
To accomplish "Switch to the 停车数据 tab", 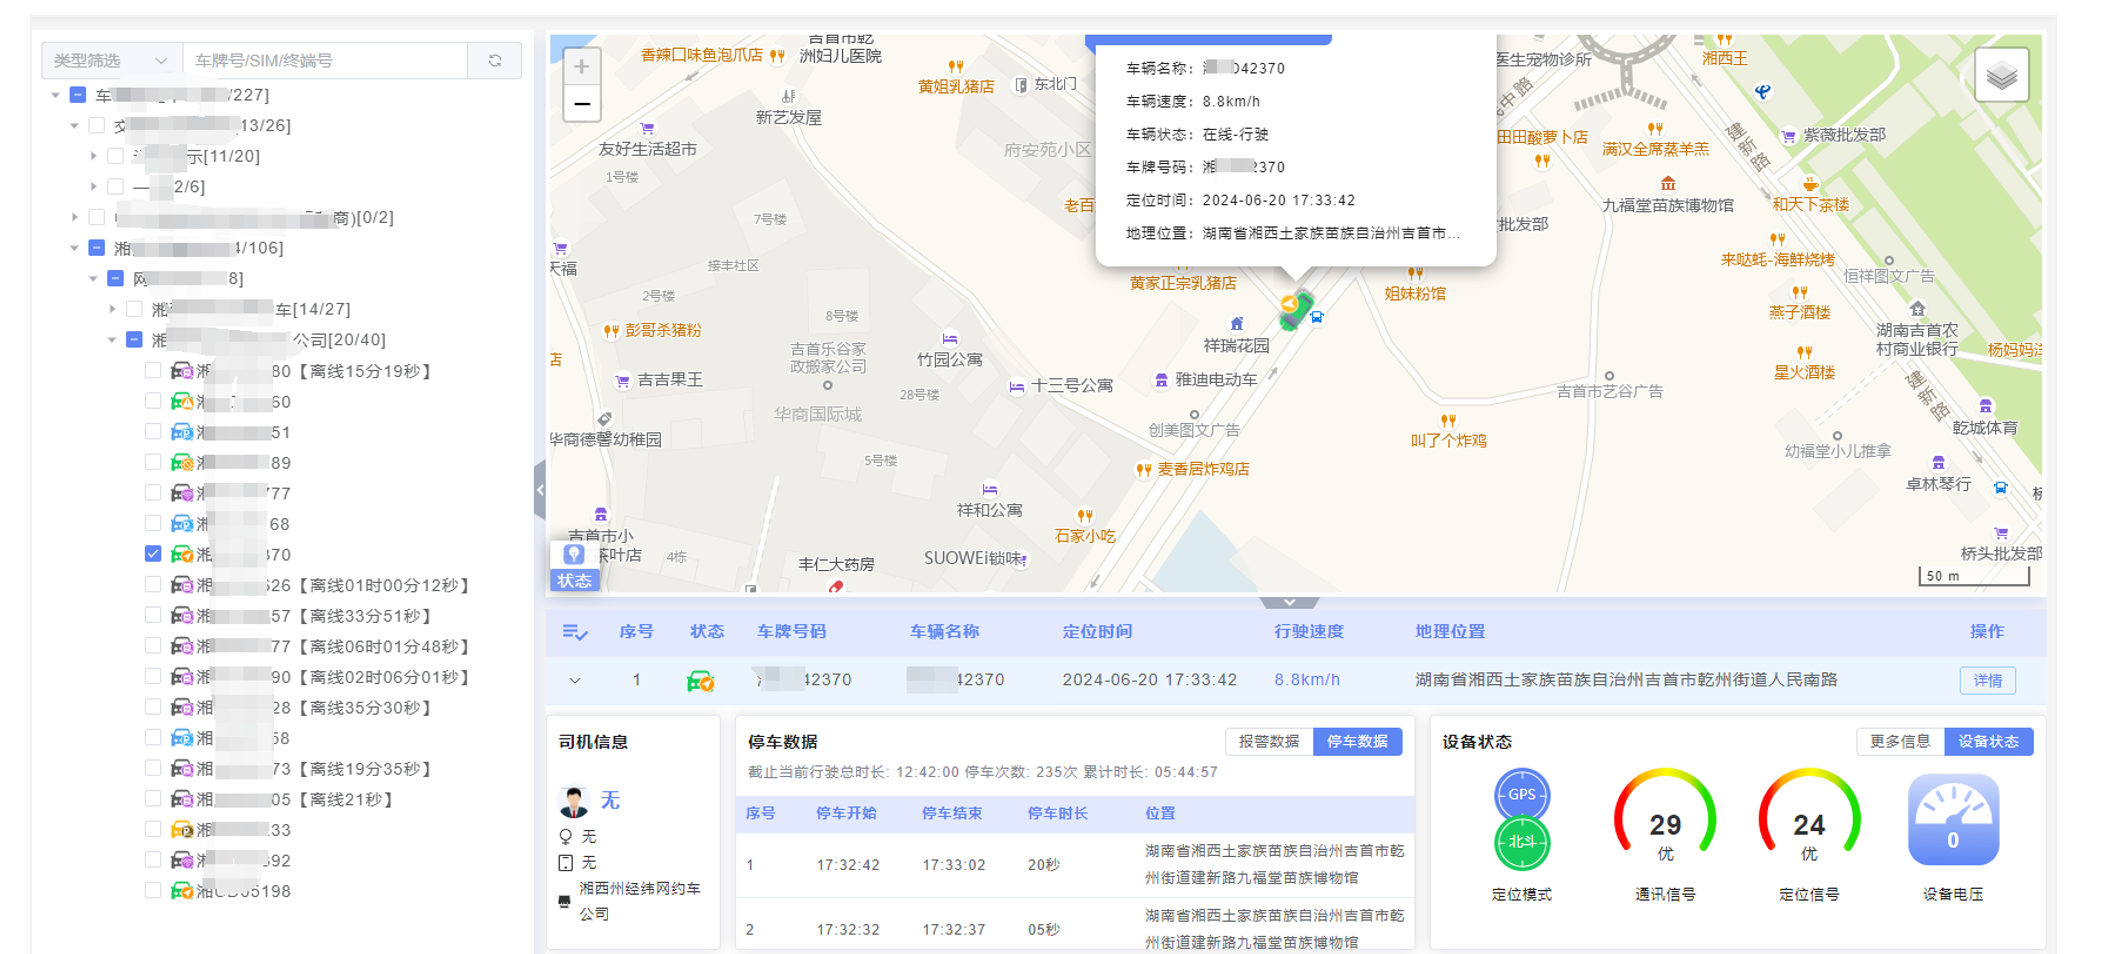I will point(1357,742).
